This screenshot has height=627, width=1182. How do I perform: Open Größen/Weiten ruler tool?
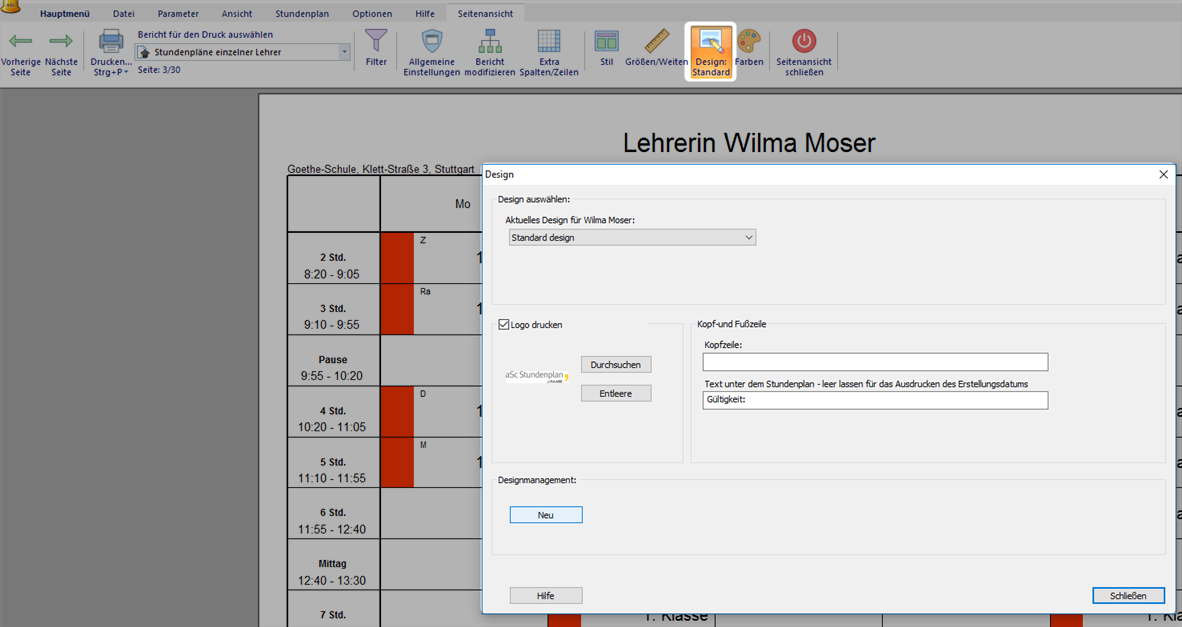[x=656, y=42]
